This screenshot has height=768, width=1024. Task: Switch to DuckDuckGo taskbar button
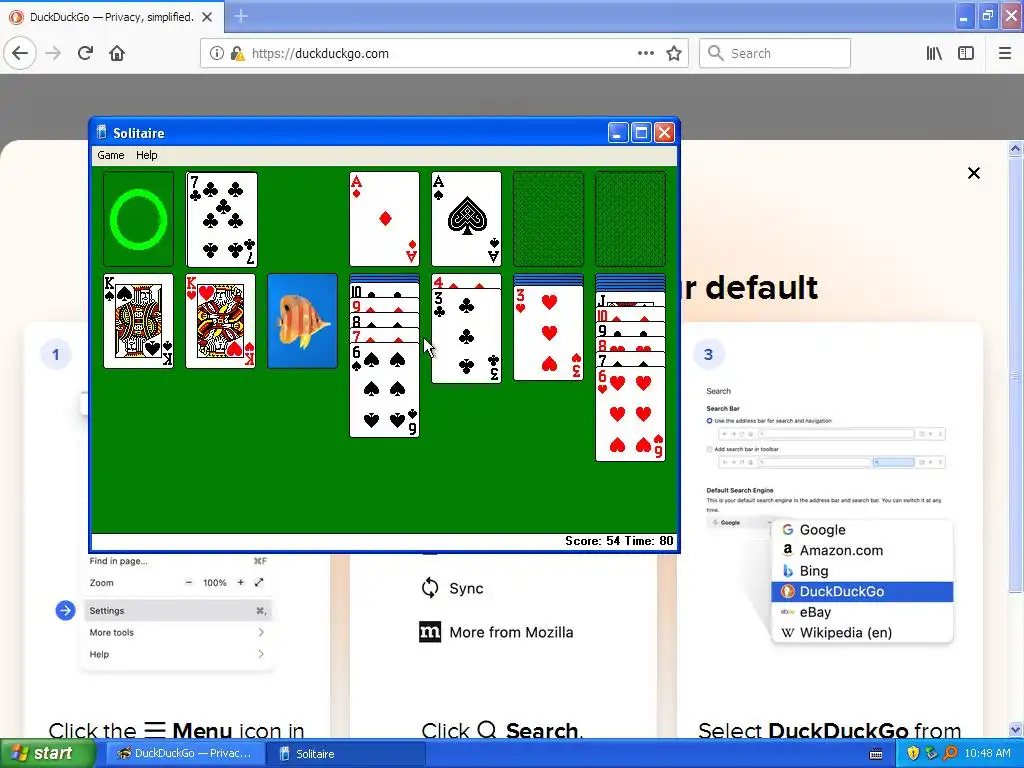pos(185,753)
